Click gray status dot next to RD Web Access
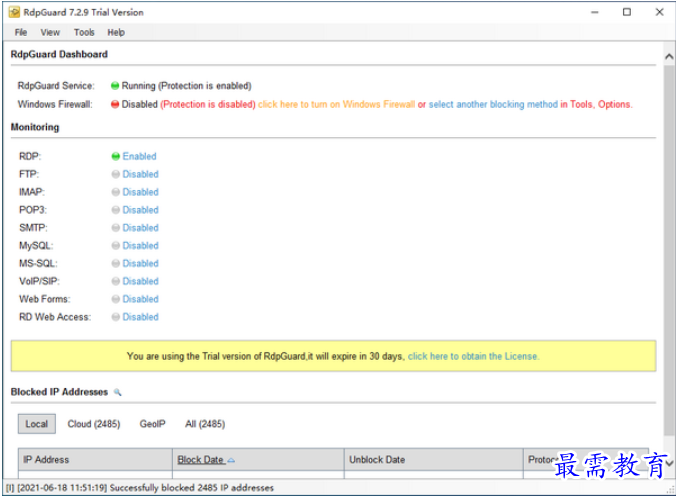 [x=116, y=317]
